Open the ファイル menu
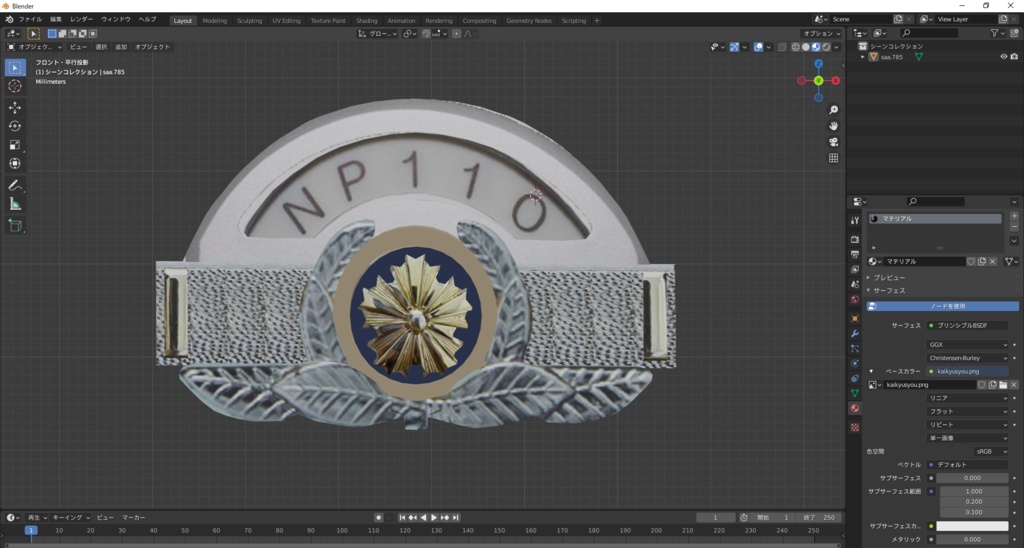 (30, 20)
